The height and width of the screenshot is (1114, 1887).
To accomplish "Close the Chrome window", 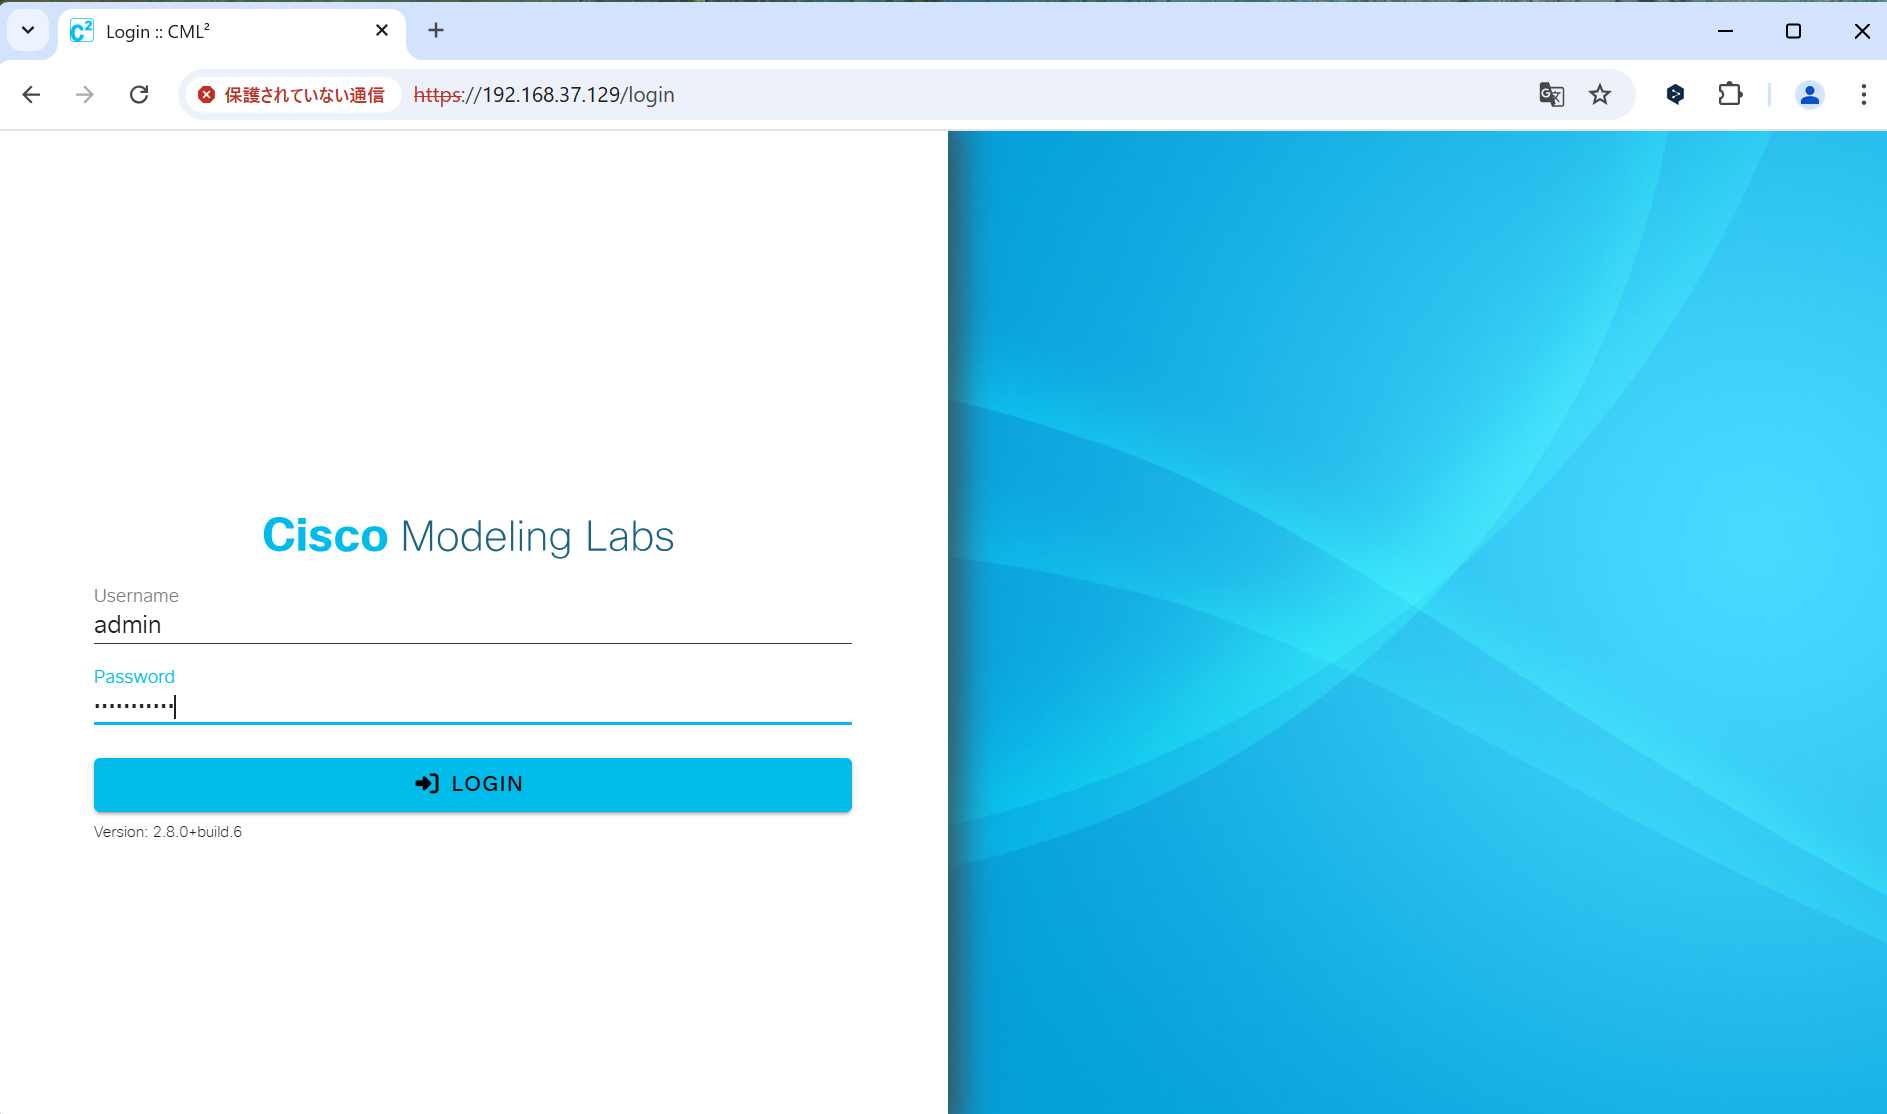I will pos(1861,31).
